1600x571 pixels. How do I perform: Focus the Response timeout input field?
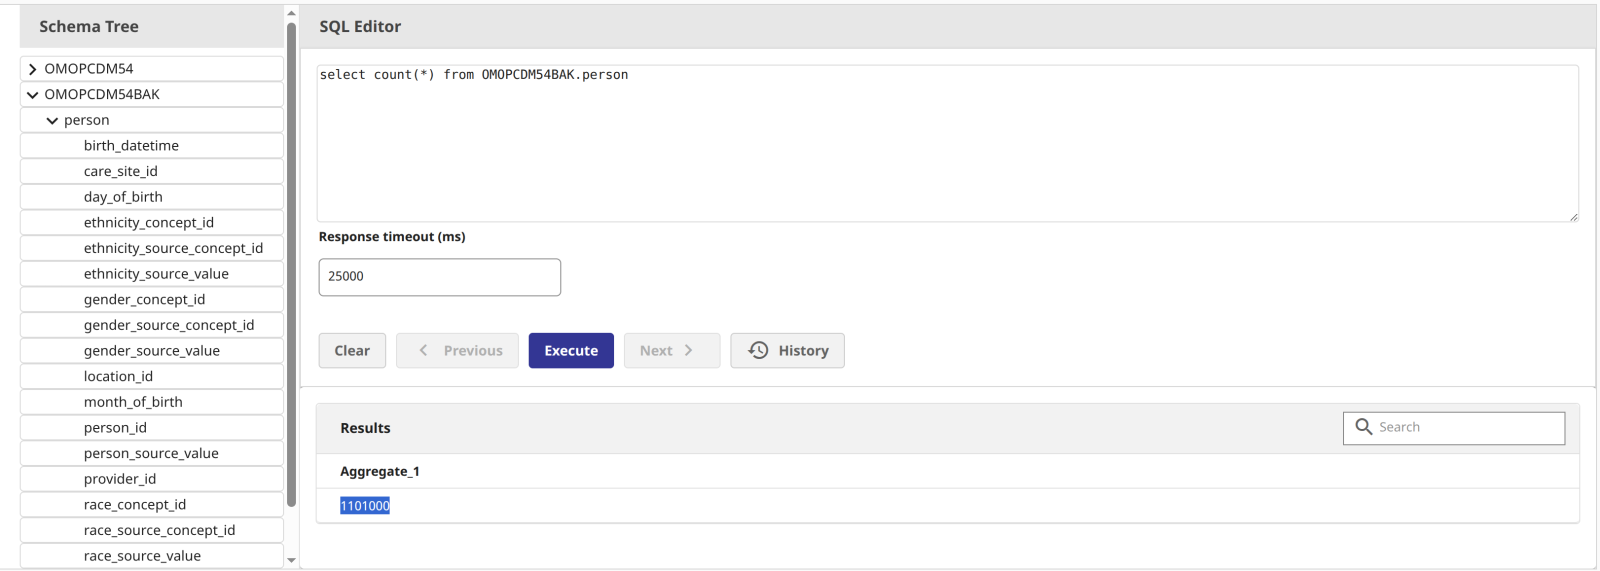click(439, 277)
